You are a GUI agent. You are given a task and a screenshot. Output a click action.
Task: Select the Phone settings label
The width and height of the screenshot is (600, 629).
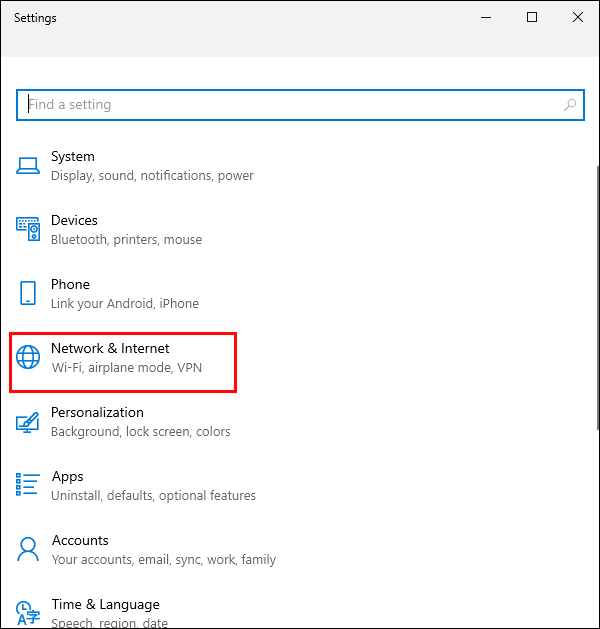point(70,284)
